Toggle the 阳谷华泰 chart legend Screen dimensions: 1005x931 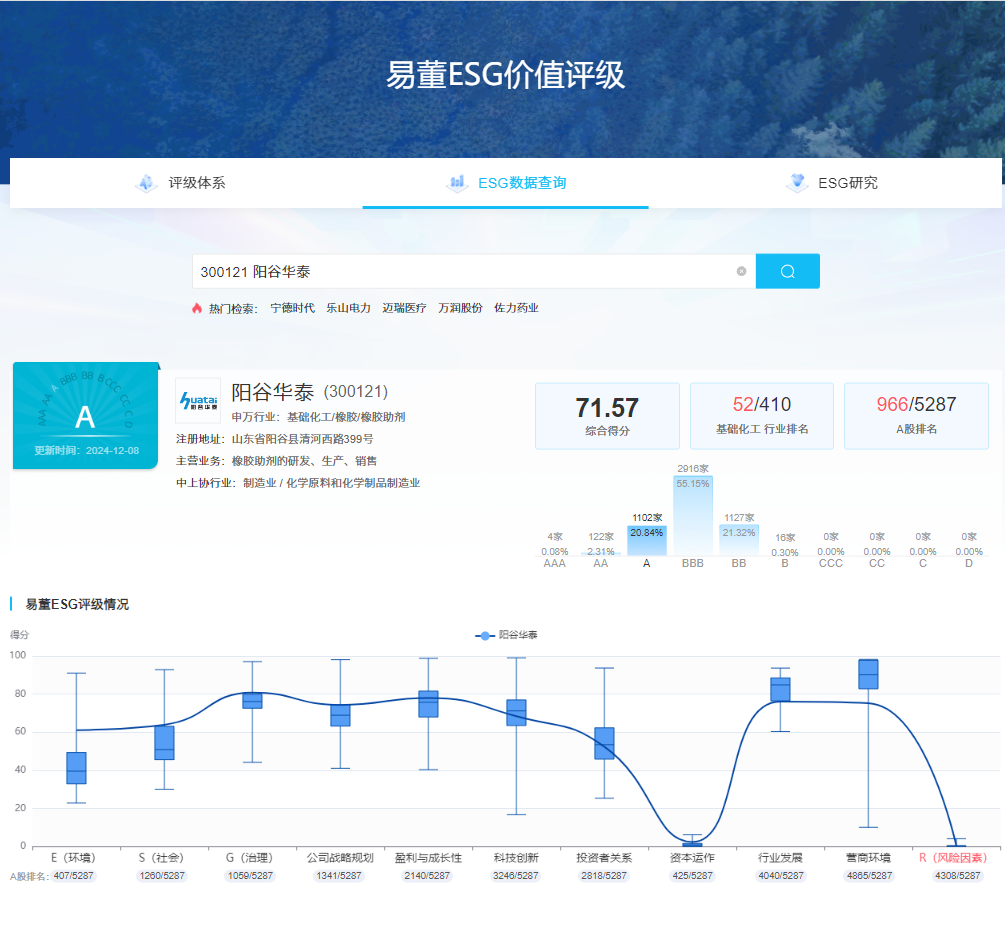506,635
